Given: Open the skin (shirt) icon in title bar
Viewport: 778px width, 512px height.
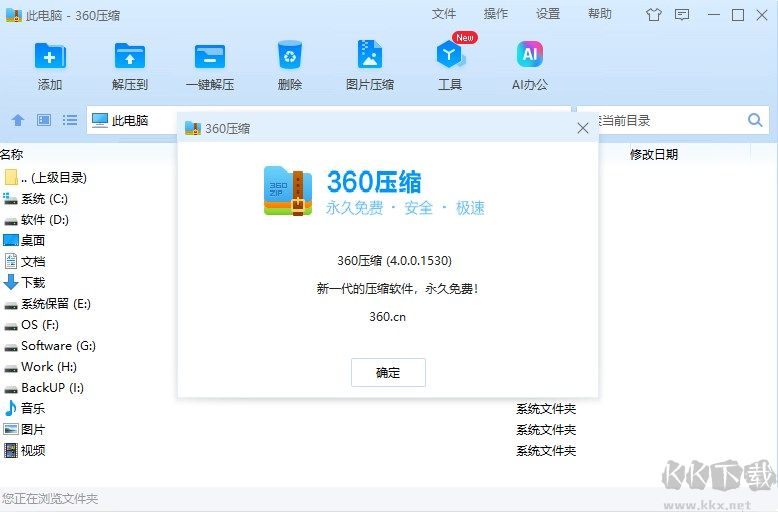Looking at the screenshot, I should 653,15.
